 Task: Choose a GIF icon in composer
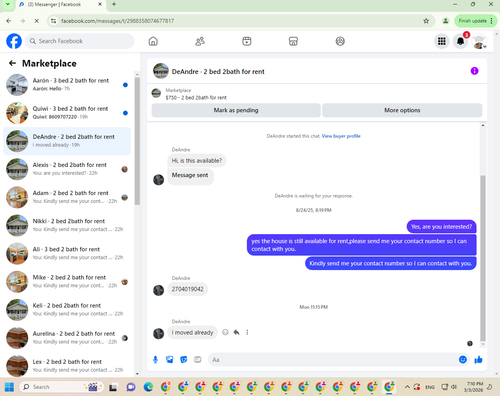click(x=198, y=360)
